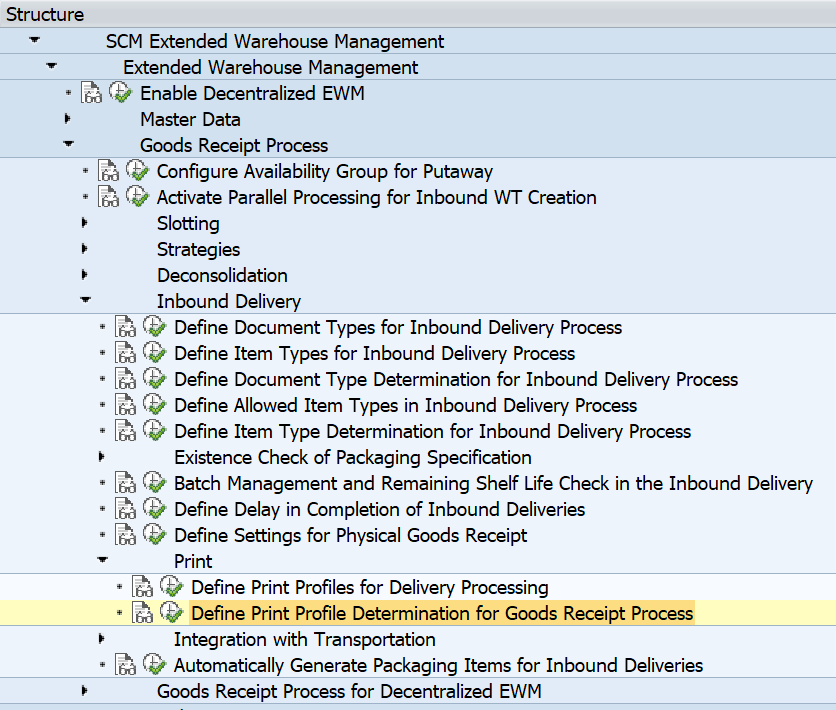Execute Configure Availability Group for Putaway activity
Screen dimensions: 836x710
[x=138, y=171]
